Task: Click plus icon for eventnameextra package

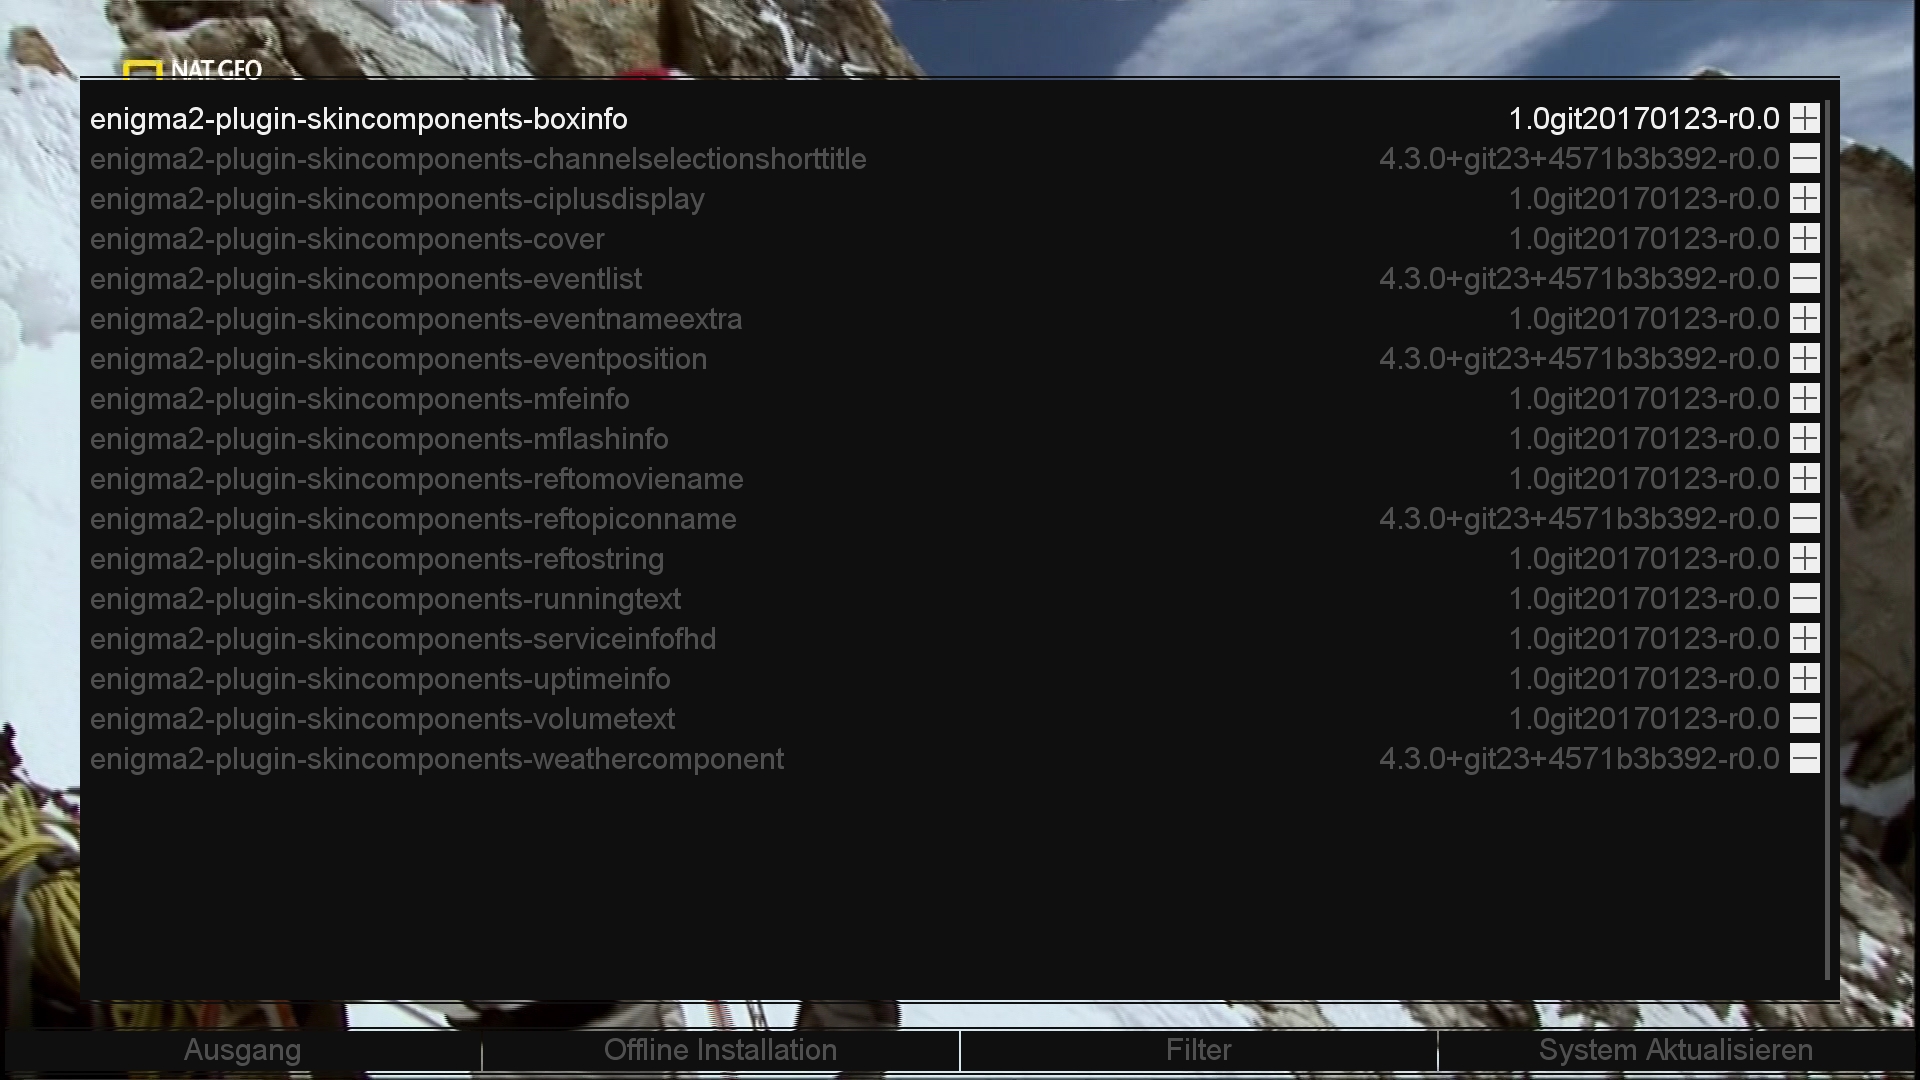Action: click(1804, 319)
